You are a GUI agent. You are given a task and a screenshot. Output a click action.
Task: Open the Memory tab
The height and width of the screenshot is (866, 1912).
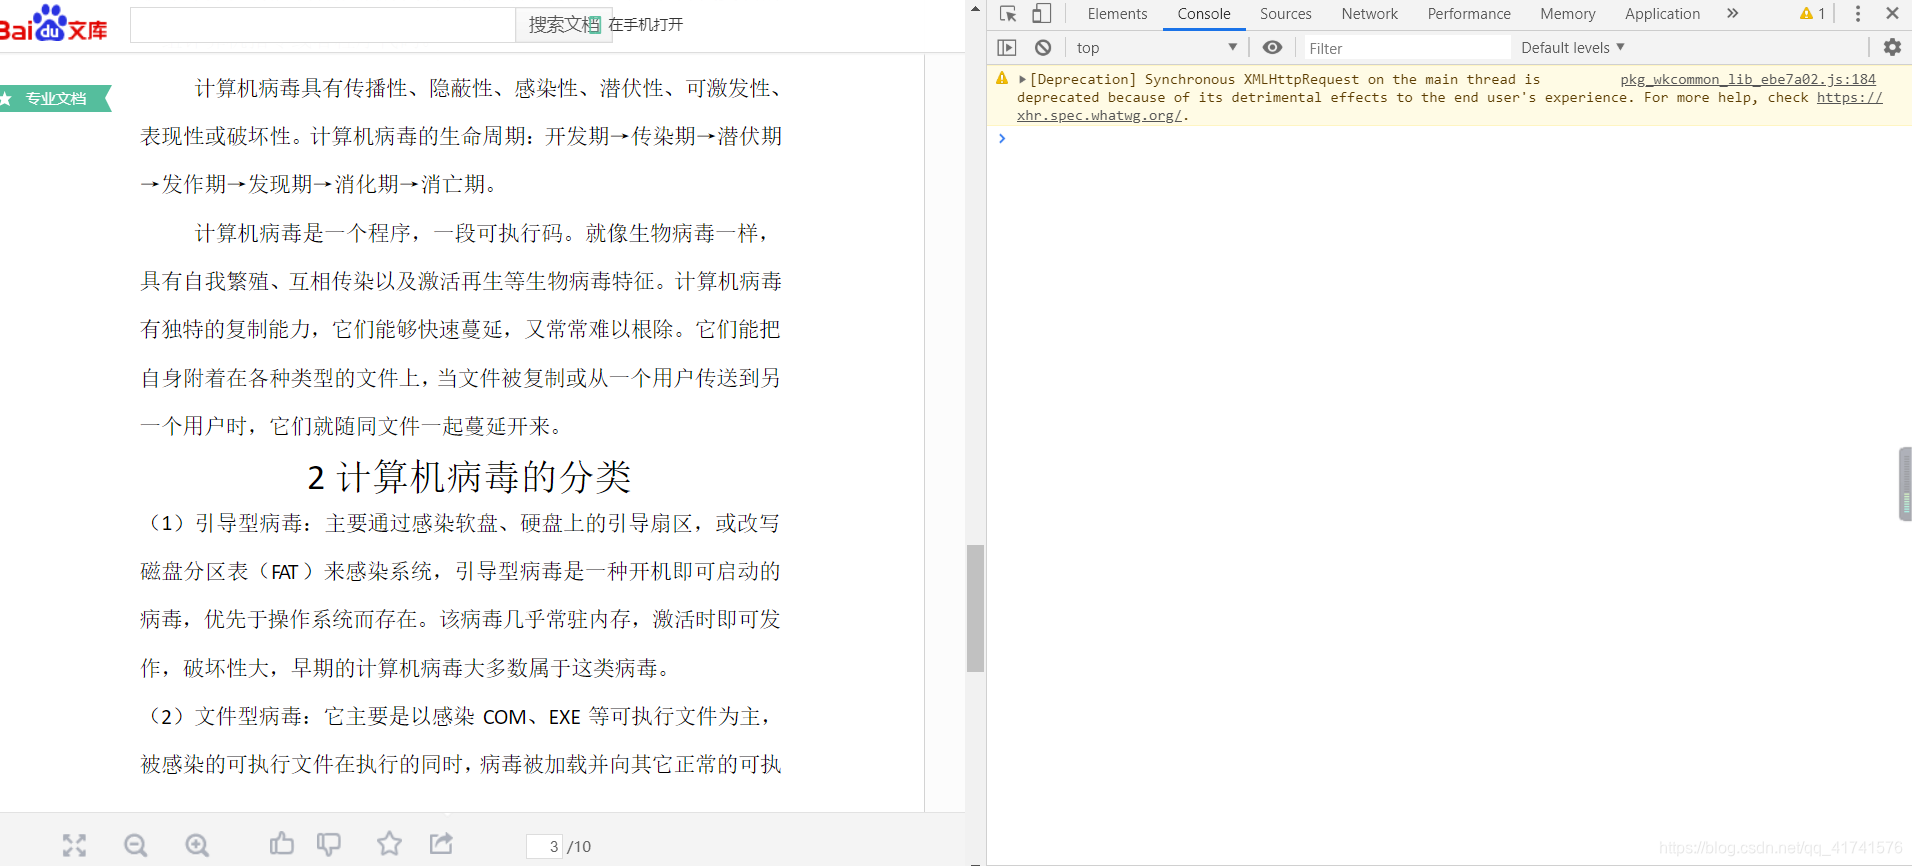(1567, 14)
